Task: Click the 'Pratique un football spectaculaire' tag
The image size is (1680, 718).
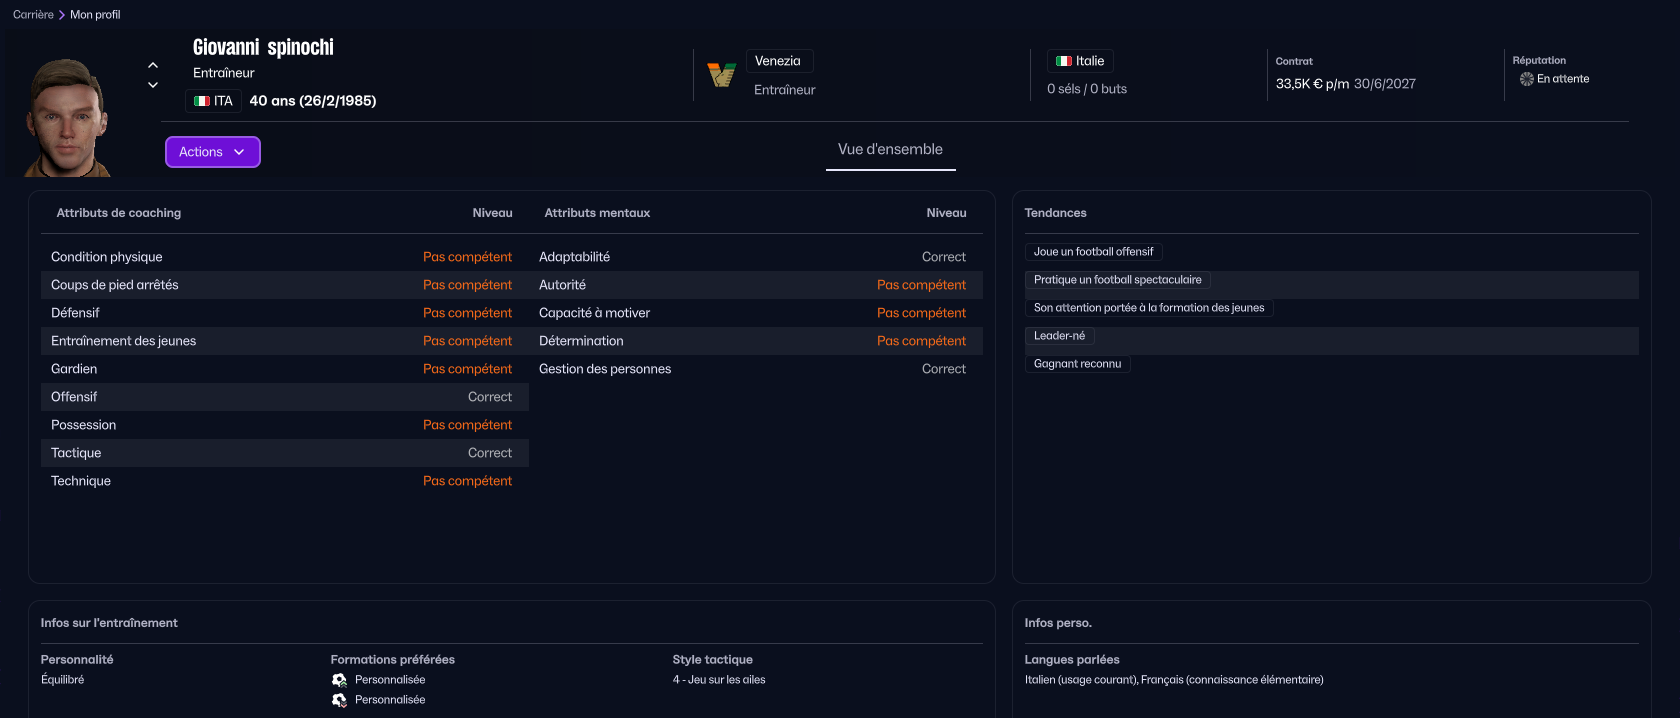Action: pyautogui.click(x=1117, y=280)
